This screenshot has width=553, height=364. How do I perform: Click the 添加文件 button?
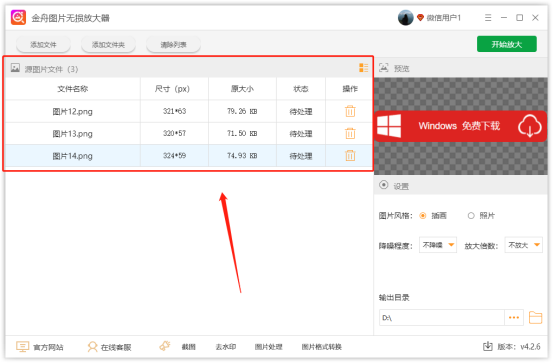(43, 44)
